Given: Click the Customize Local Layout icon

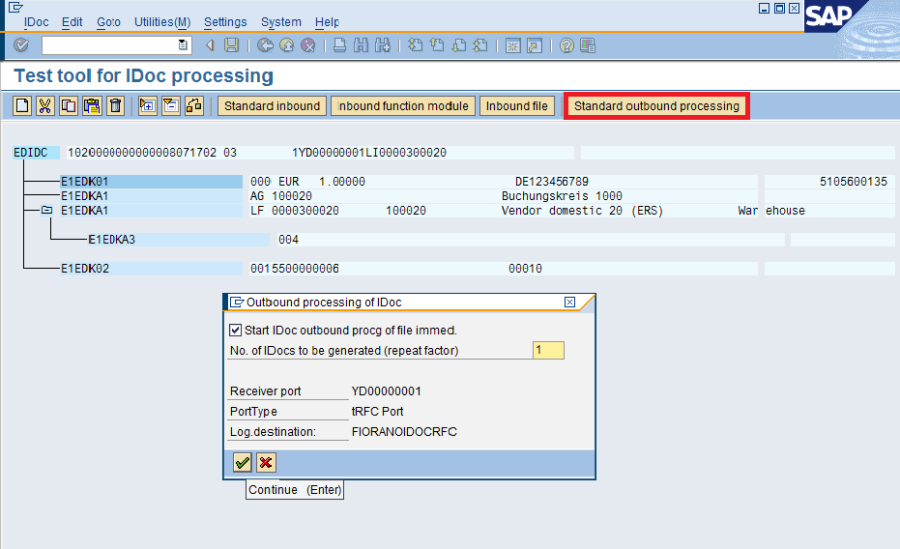Looking at the screenshot, I should click(588, 45).
